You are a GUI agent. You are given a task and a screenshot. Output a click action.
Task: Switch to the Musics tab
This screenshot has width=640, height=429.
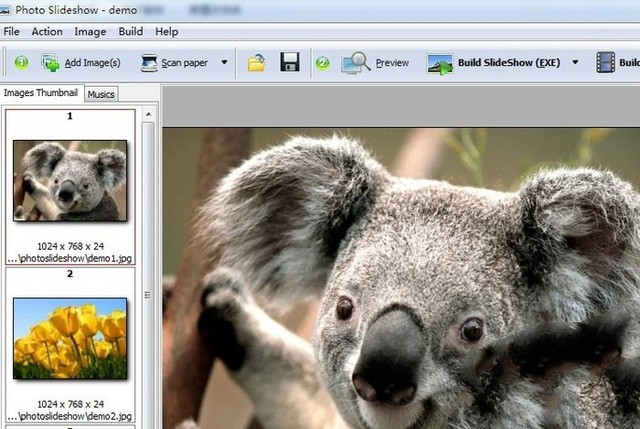coord(101,94)
